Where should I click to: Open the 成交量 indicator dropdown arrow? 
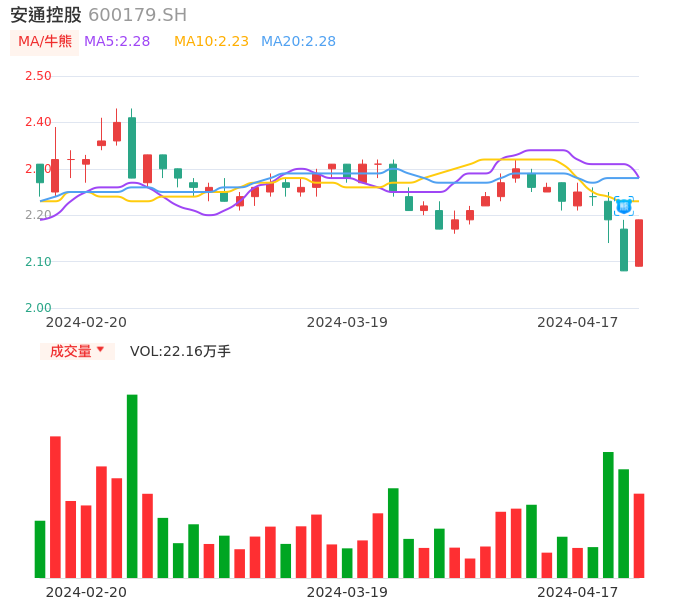pyautogui.click(x=100, y=350)
